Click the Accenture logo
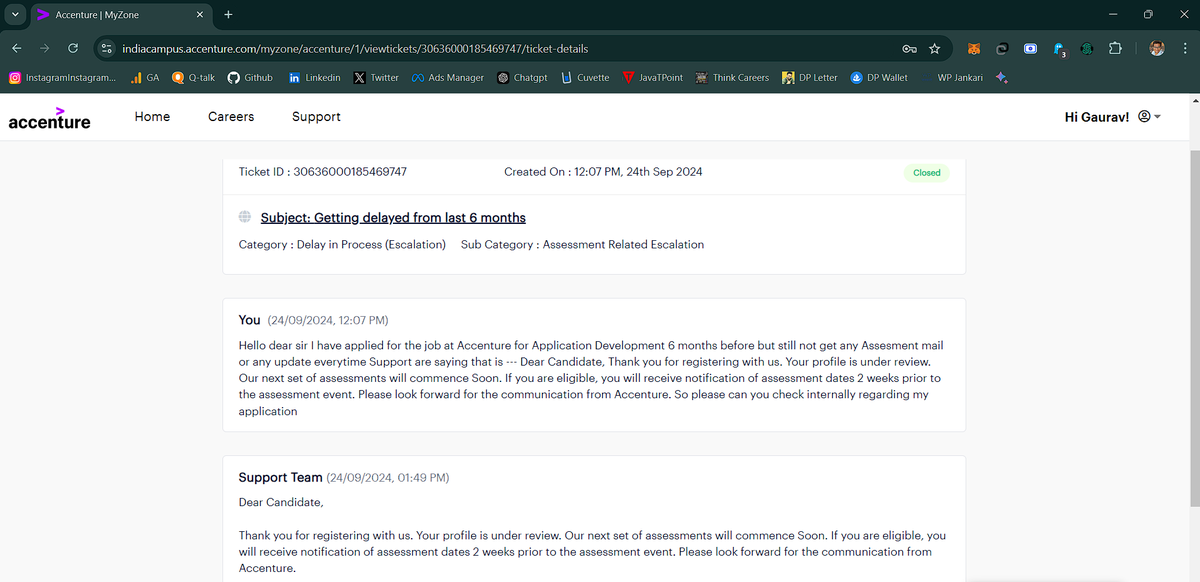This screenshot has width=1200, height=582. click(49, 118)
